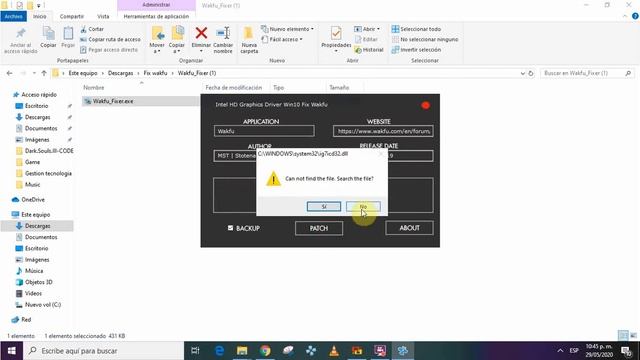Open Task View on taskbar
Image resolution: width=640 pixels, height=360 pixels.
[195, 351]
